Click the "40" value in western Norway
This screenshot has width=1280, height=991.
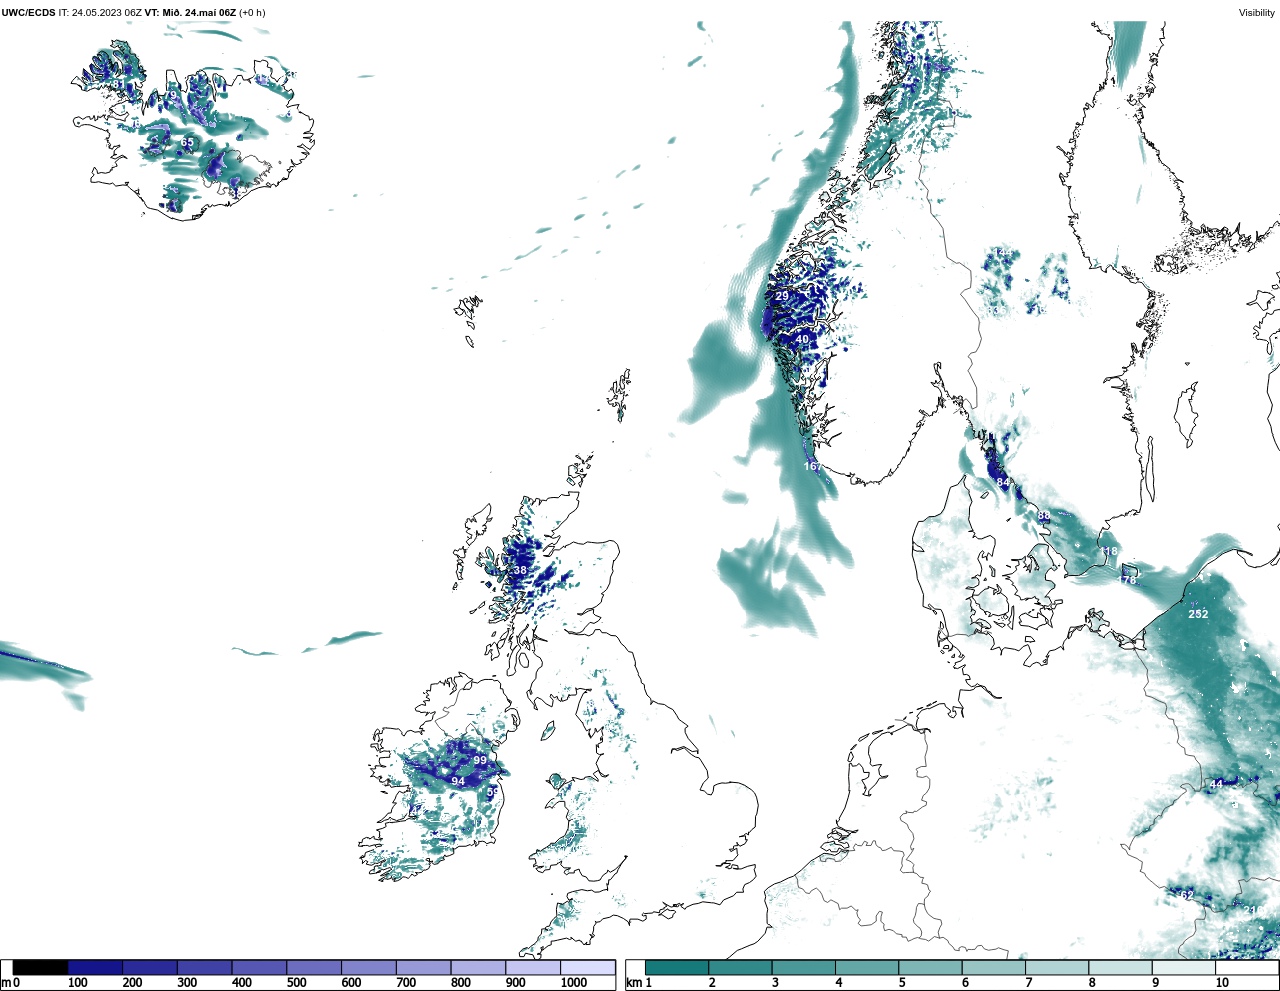pos(802,340)
